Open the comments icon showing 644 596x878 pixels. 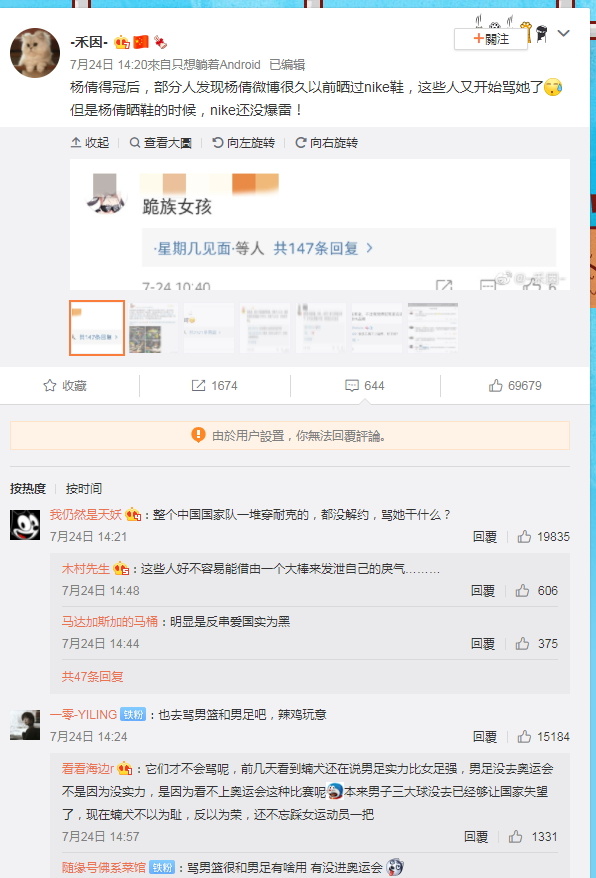[x=352, y=385]
